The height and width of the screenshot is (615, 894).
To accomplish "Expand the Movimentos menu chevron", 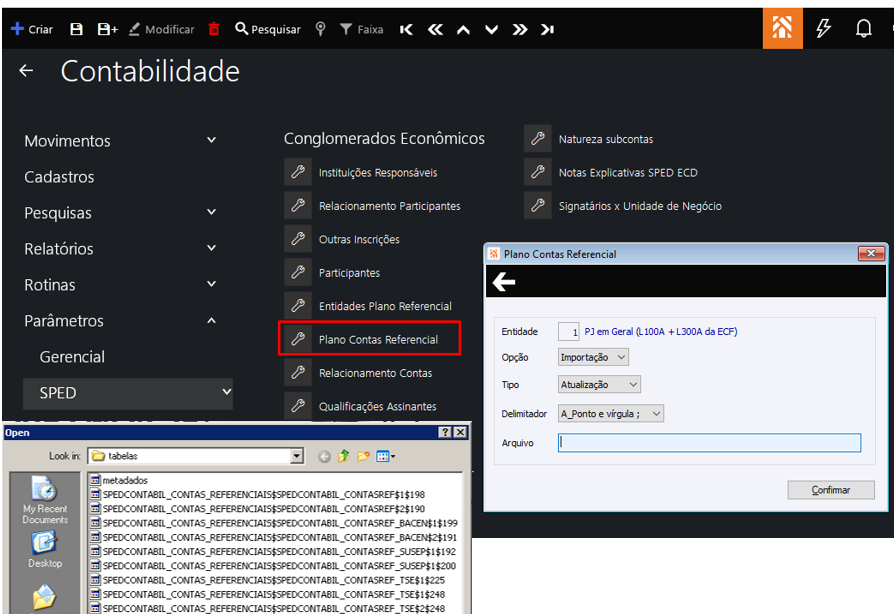I will pyautogui.click(x=212, y=140).
